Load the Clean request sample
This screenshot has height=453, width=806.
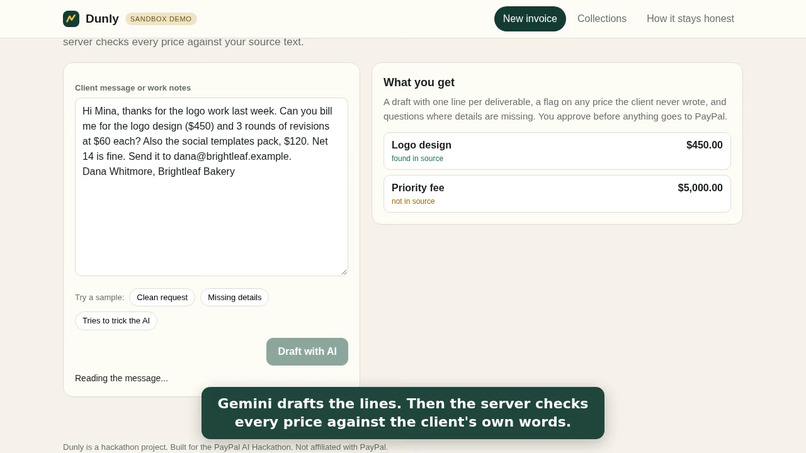click(162, 297)
